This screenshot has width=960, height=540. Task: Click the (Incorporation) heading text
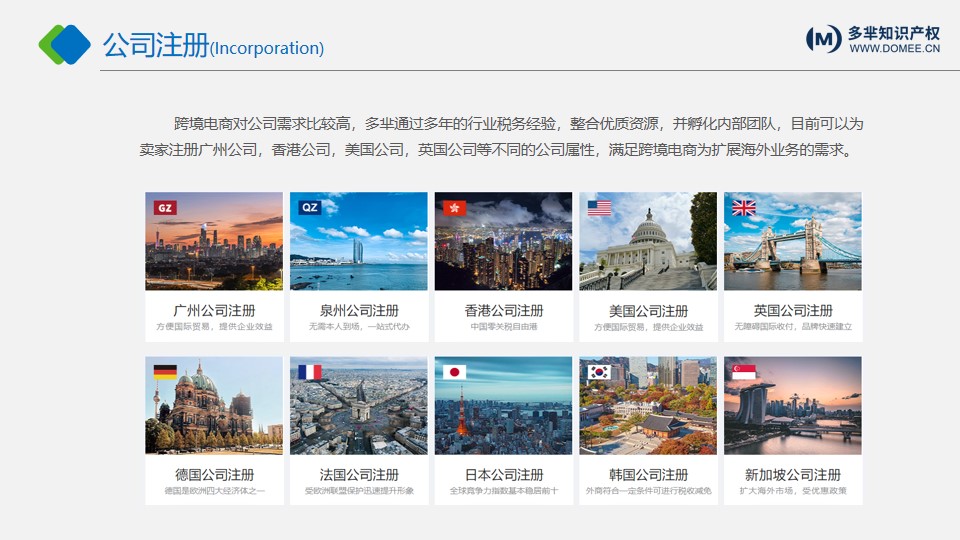coord(267,48)
